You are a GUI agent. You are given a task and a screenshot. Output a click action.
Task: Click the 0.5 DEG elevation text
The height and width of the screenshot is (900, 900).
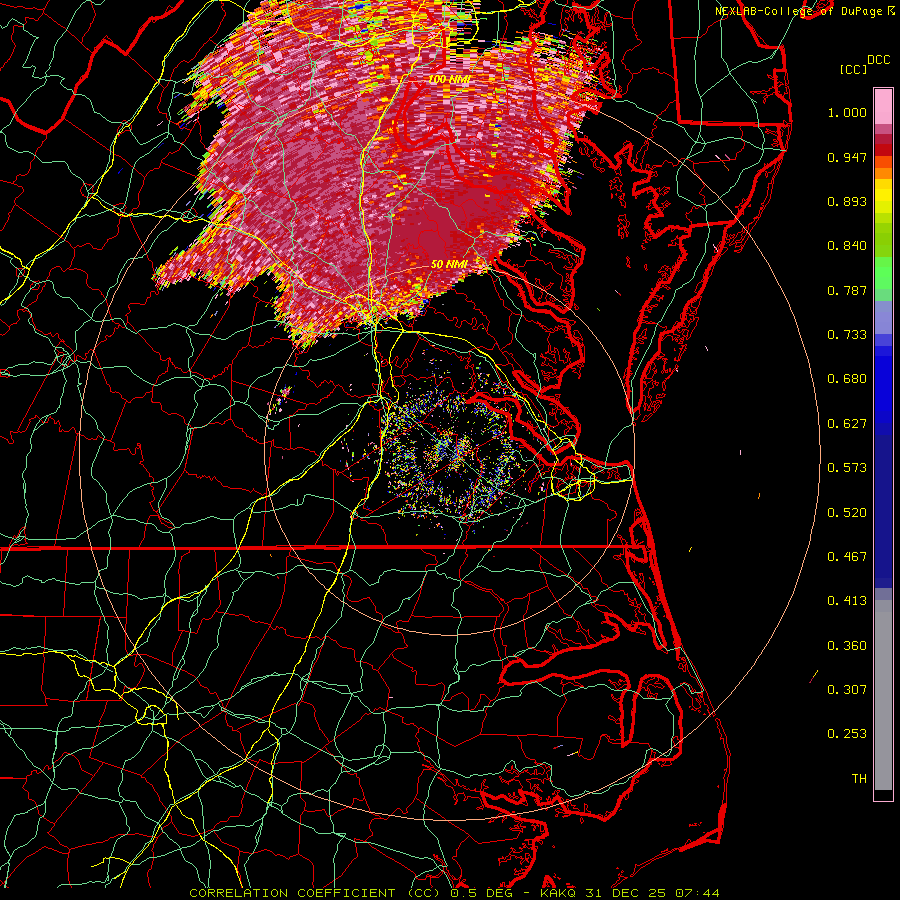[481, 893]
